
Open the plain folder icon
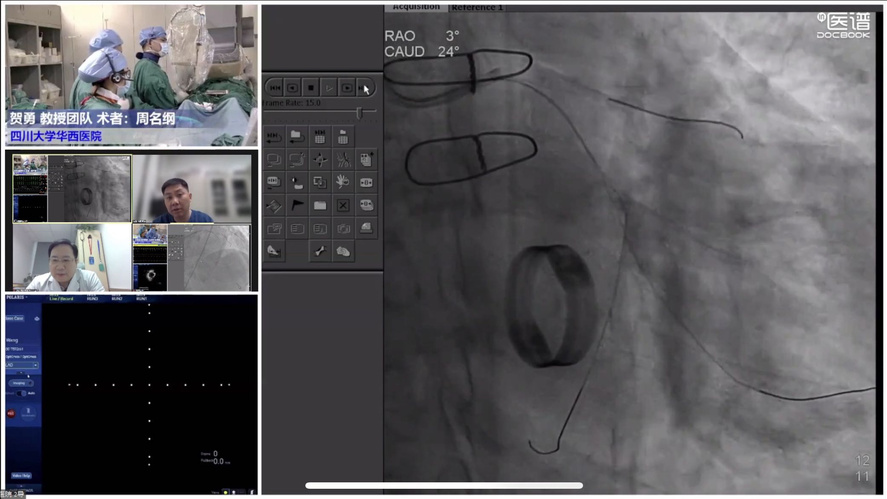(x=320, y=205)
